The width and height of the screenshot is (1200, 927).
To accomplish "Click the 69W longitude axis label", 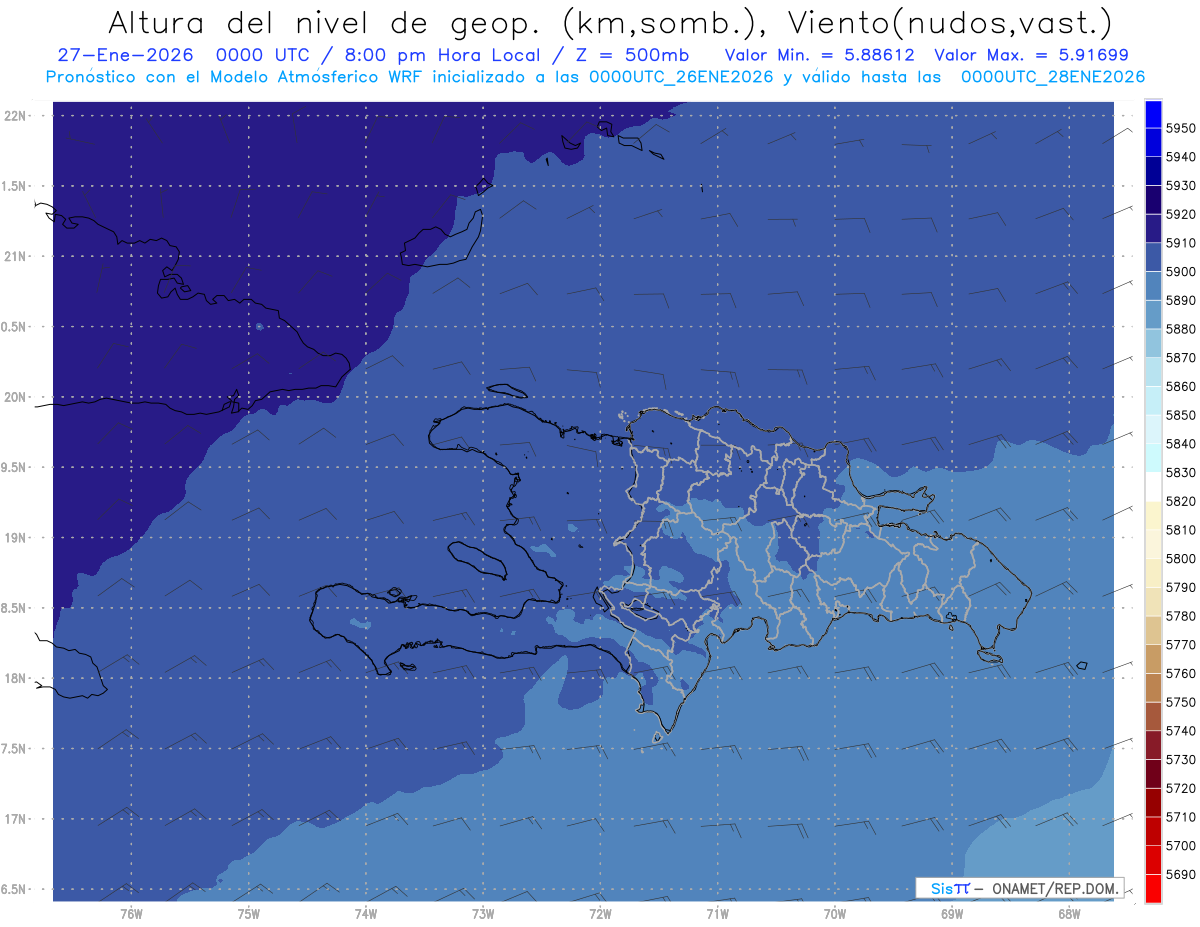I will (x=952, y=913).
